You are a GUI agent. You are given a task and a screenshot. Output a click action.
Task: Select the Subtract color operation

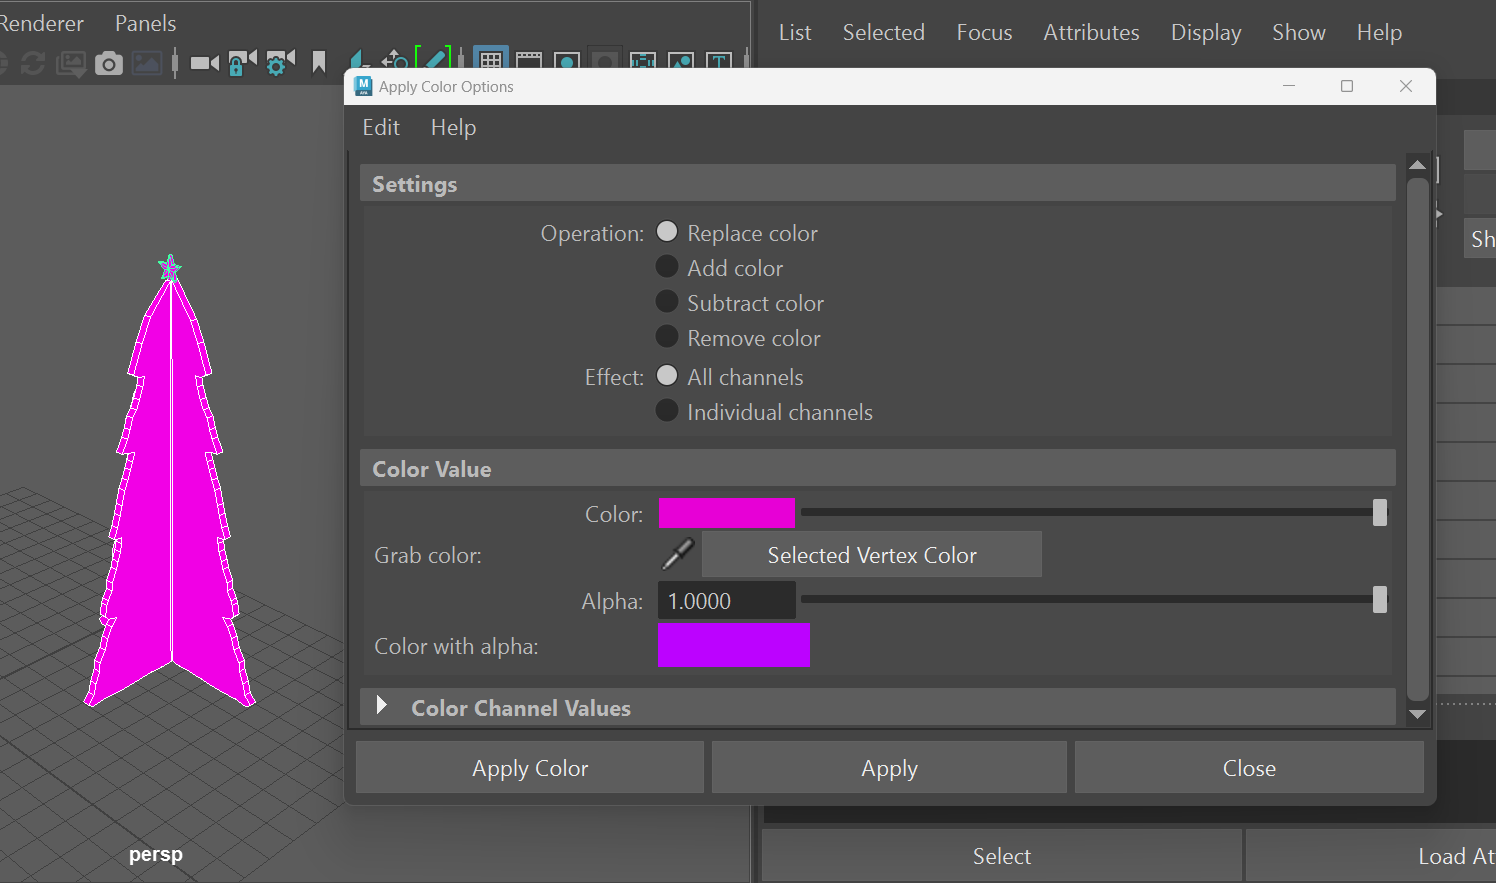pos(667,302)
